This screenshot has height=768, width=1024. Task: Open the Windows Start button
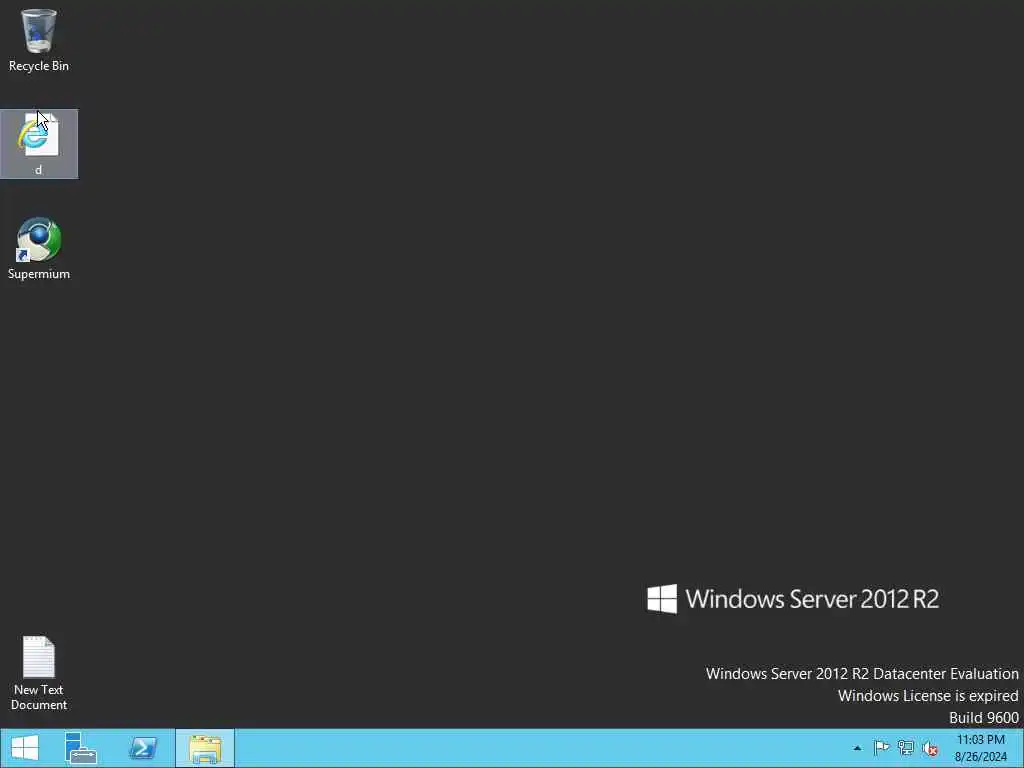(25, 748)
